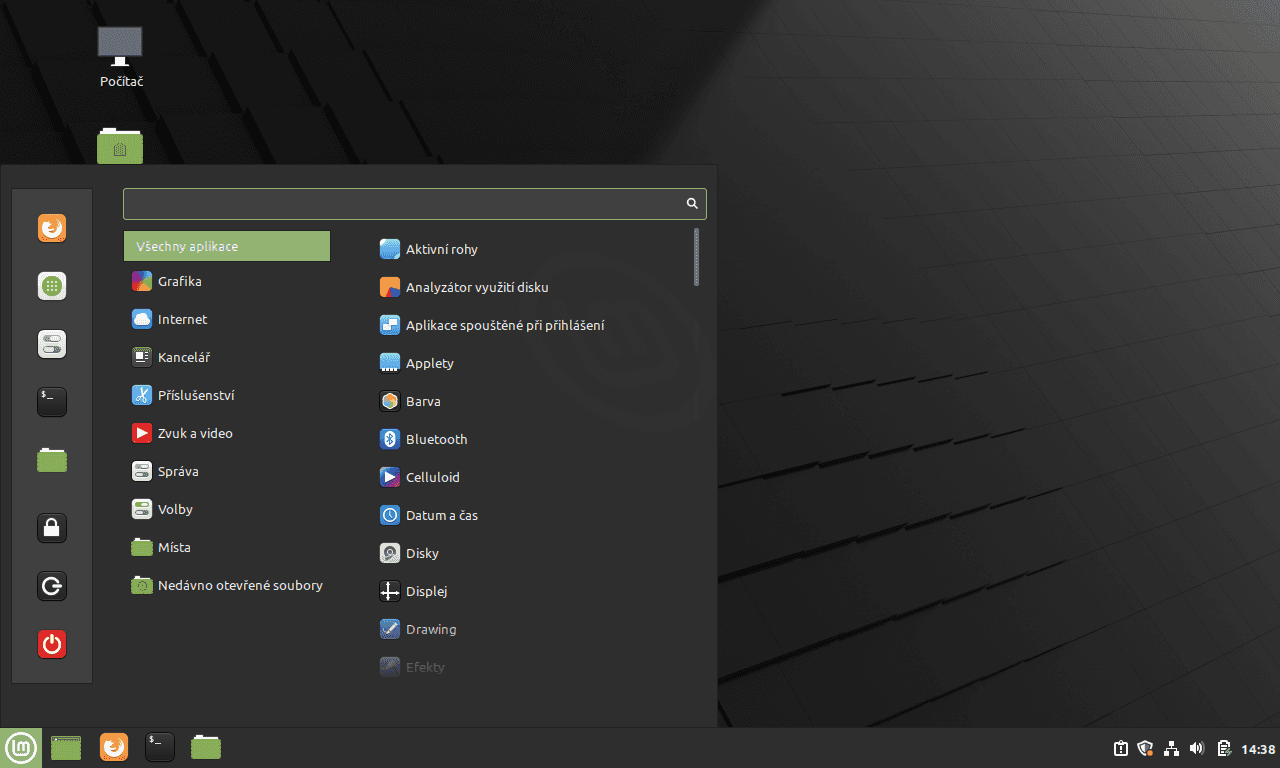
Task: Open System Settings from the menu sidebar
Action: pyautogui.click(x=51, y=343)
